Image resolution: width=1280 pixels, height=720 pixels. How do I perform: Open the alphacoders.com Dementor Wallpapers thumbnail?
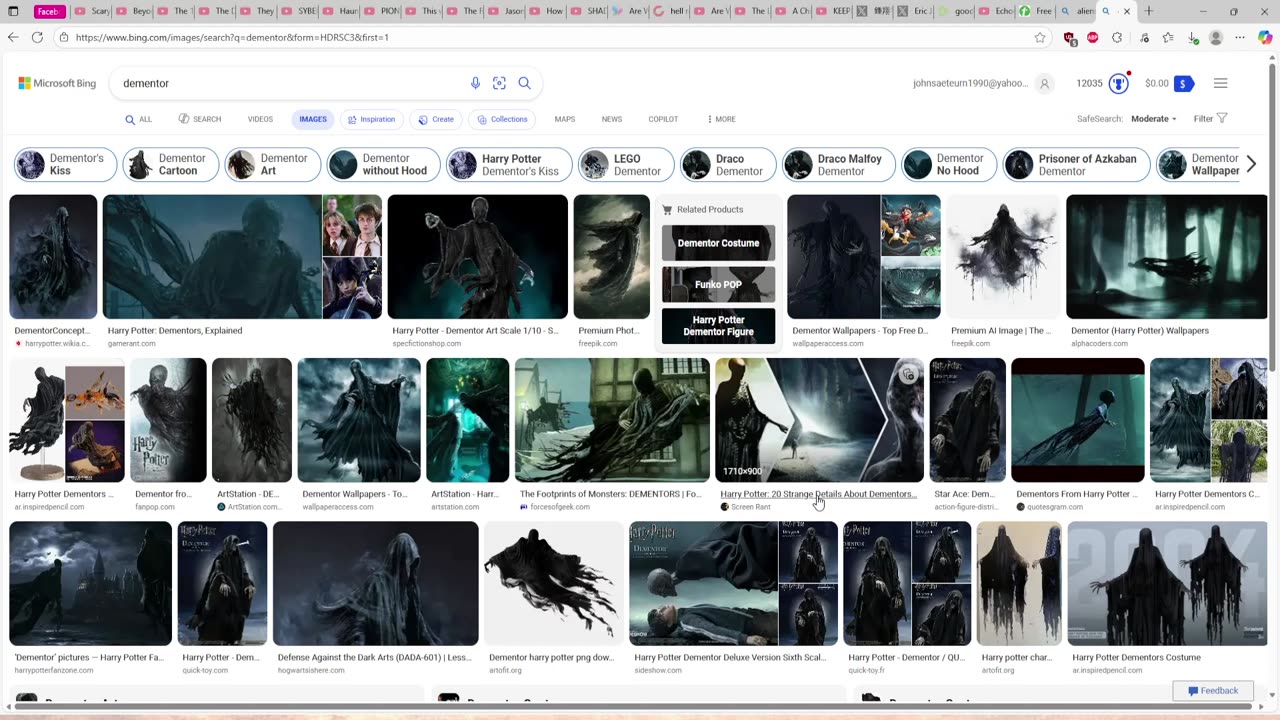[x=1166, y=257]
